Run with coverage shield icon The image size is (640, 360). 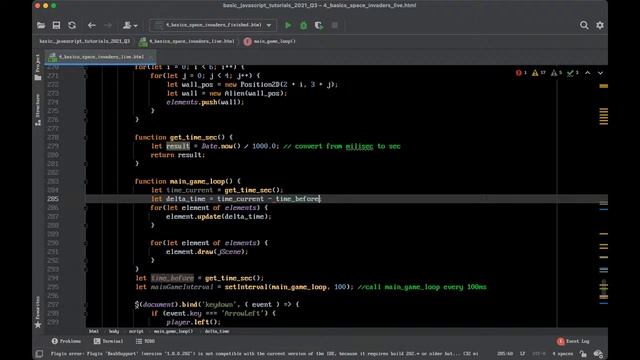point(319,25)
